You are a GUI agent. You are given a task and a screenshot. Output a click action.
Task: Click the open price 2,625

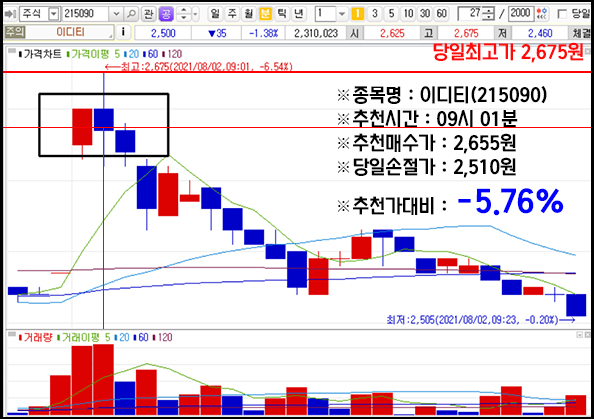coord(392,33)
